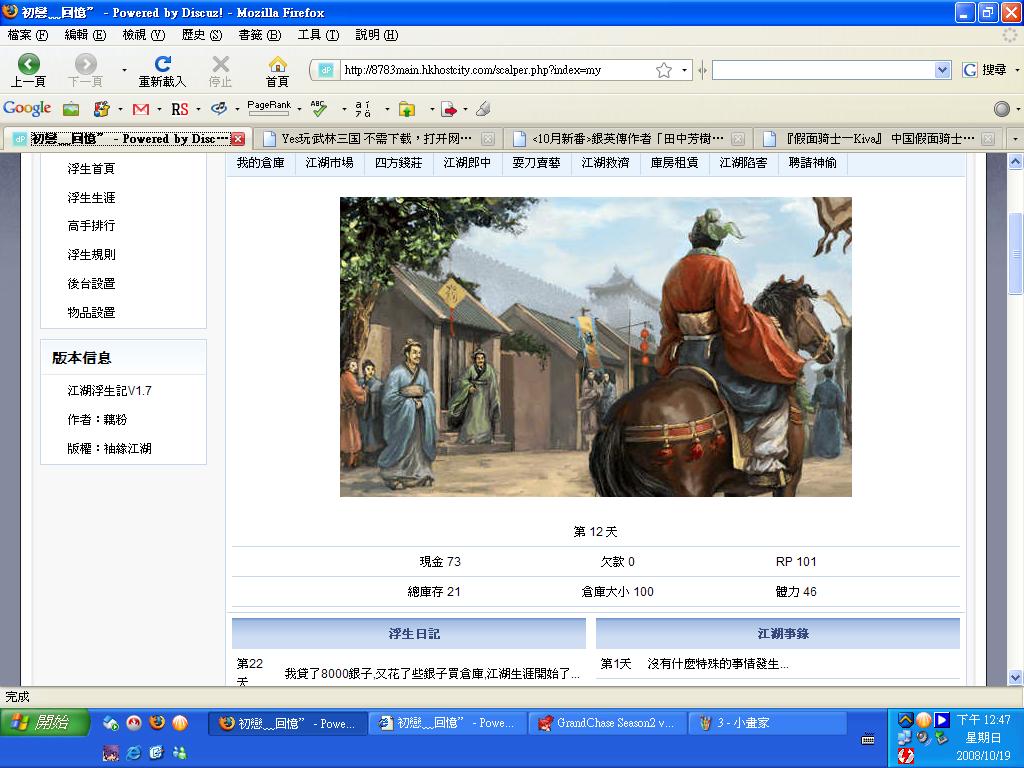The width and height of the screenshot is (1024, 768).
Task: Open the 聘請神偷 game tab
Action: pyautogui.click(x=812, y=163)
